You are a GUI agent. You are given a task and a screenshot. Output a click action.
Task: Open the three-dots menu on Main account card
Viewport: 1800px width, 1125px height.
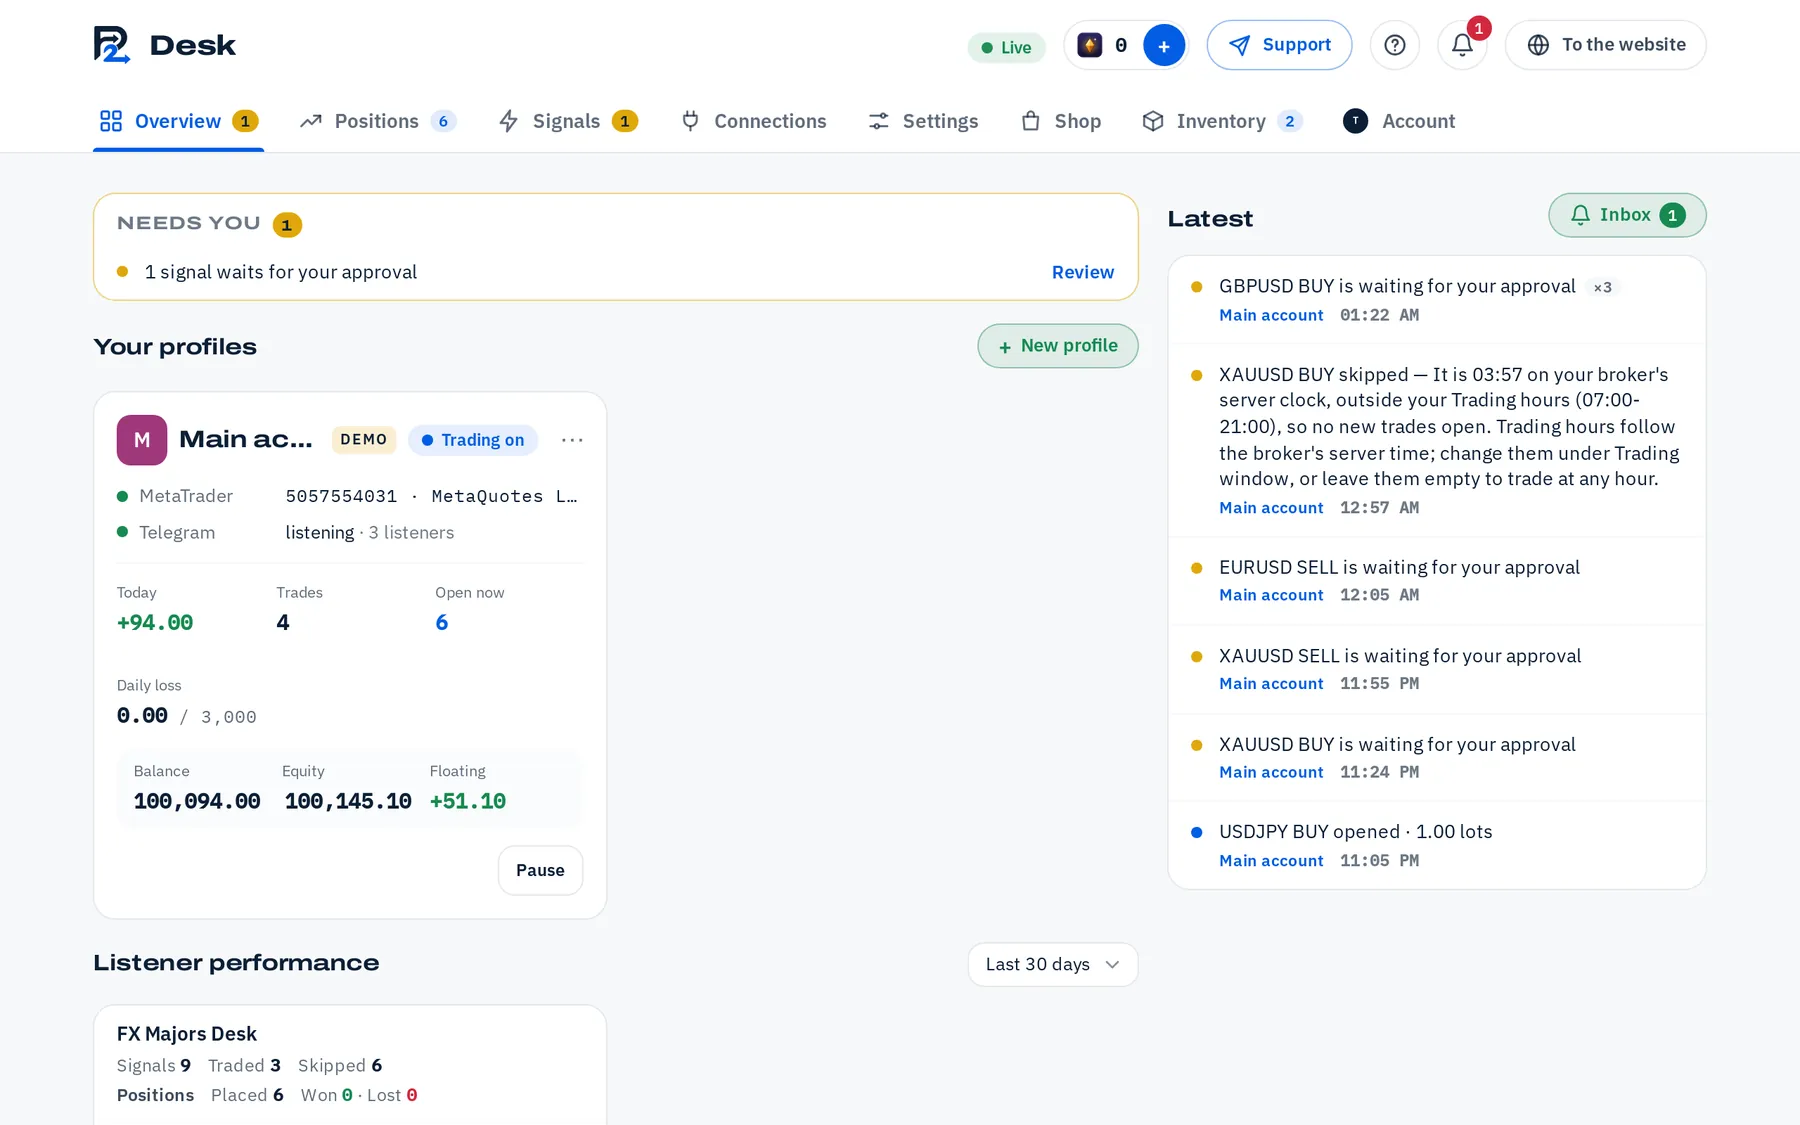(572, 440)
